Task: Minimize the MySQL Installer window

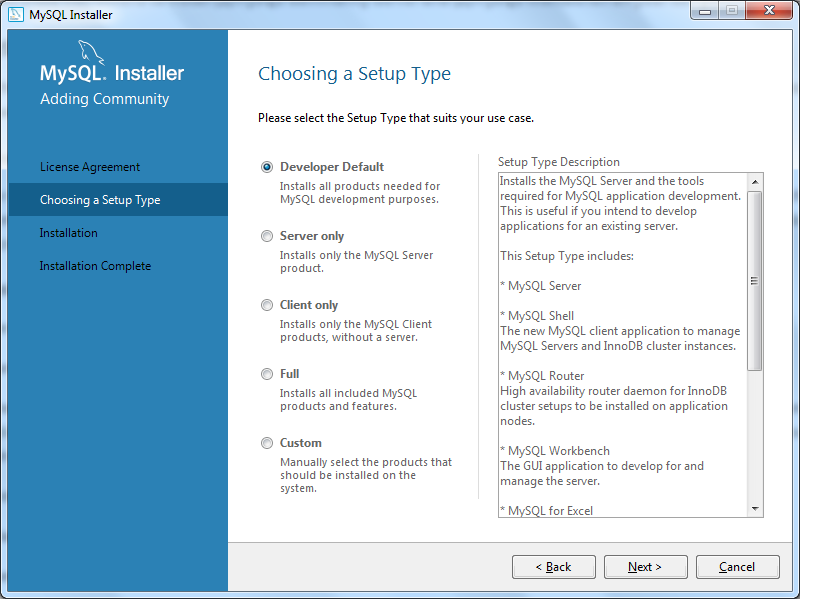Action: [704, 11]
